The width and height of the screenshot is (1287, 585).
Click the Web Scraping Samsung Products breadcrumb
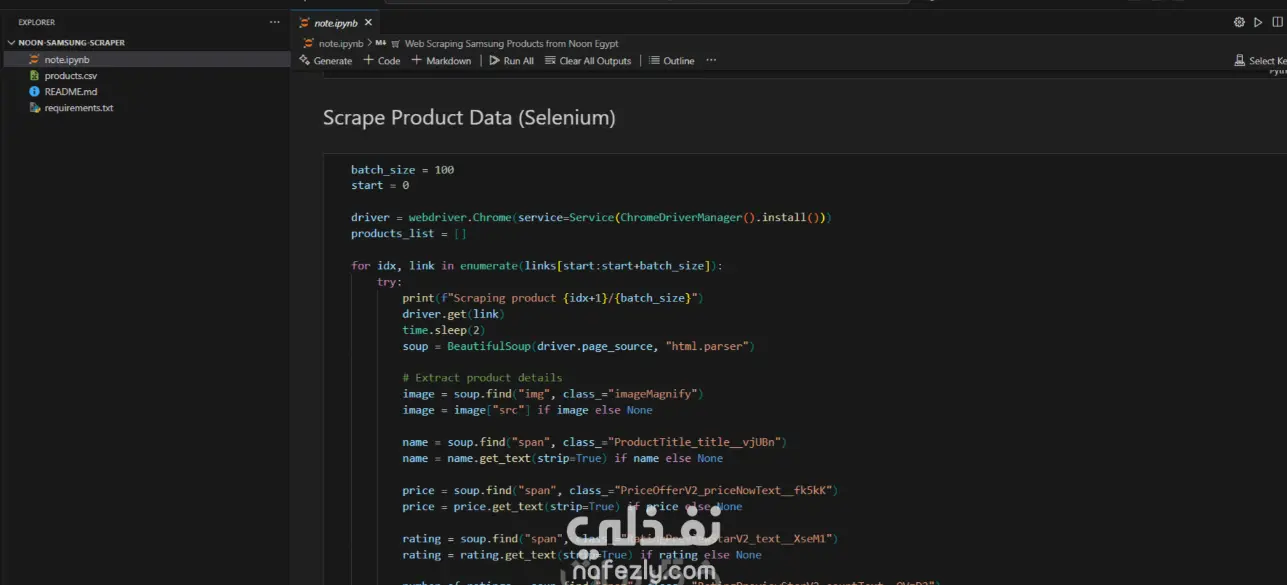(x=511, y=44)
